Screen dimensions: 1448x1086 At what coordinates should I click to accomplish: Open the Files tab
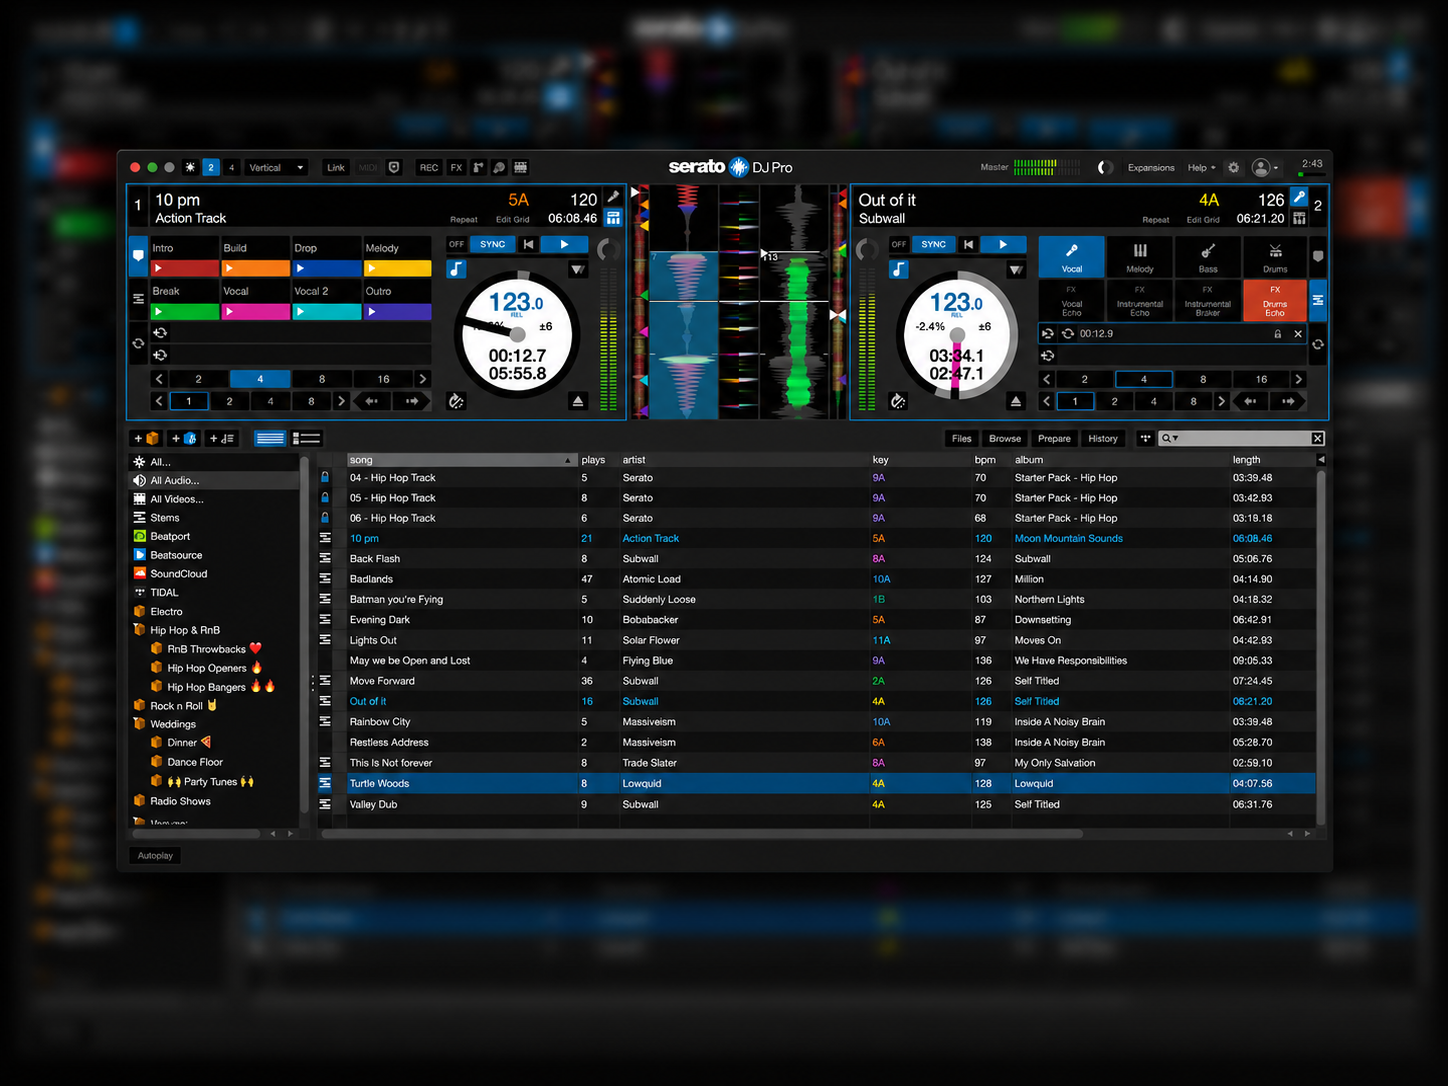point(962,438)
